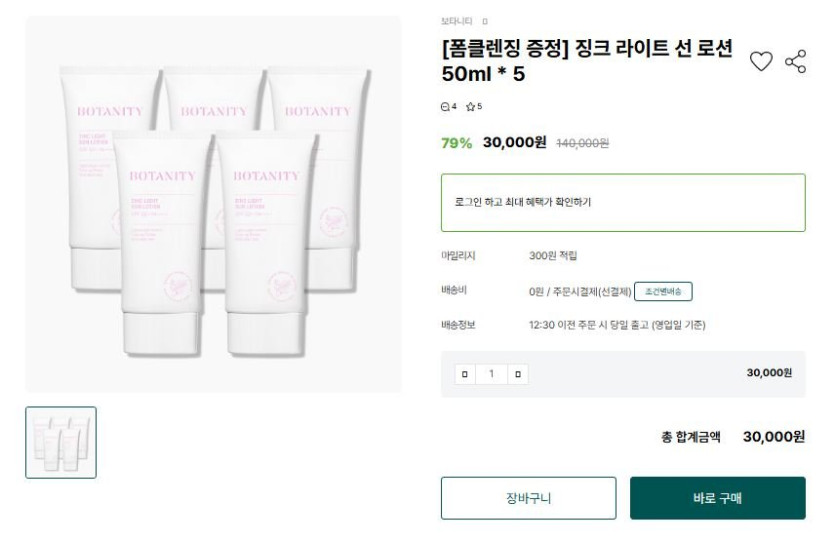The image size is (835, 542).
Task: Open the 보타니티 brand link
Action: point(456,21)
